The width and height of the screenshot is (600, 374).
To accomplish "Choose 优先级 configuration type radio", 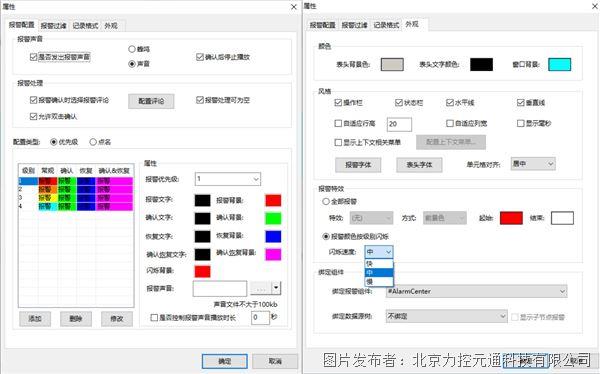I will pos(54,142).
